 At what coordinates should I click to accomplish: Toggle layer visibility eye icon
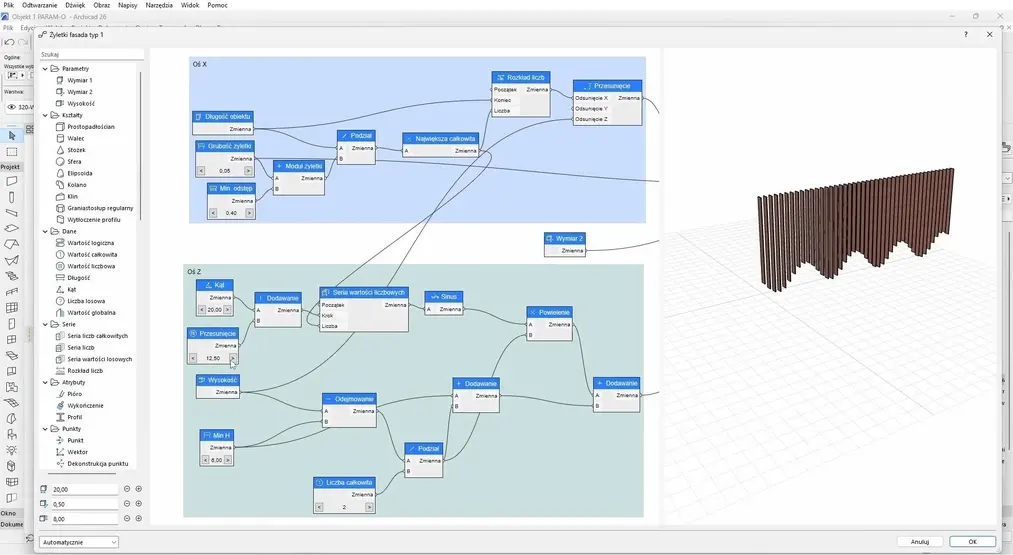pos(11,106)
